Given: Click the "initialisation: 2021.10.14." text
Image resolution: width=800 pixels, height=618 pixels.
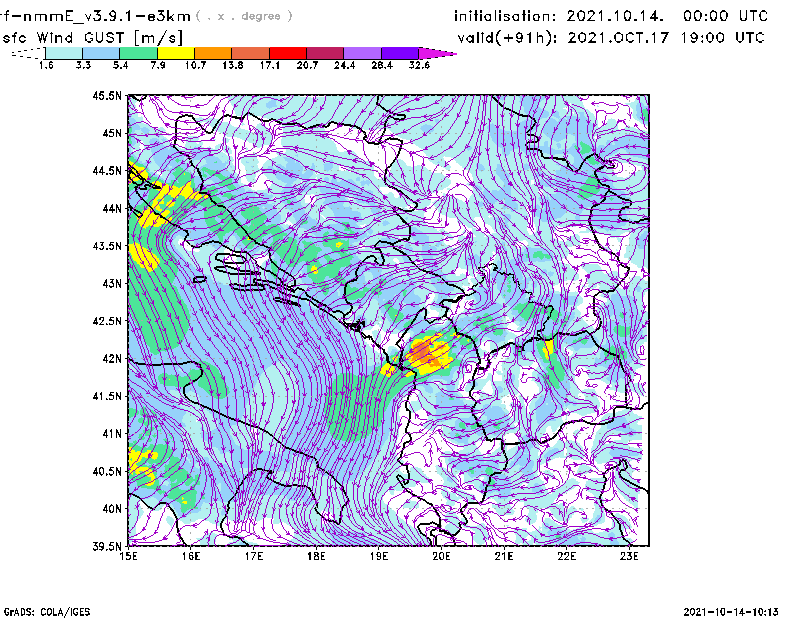Looking at the screenshot, I should (x=559, y=16).
